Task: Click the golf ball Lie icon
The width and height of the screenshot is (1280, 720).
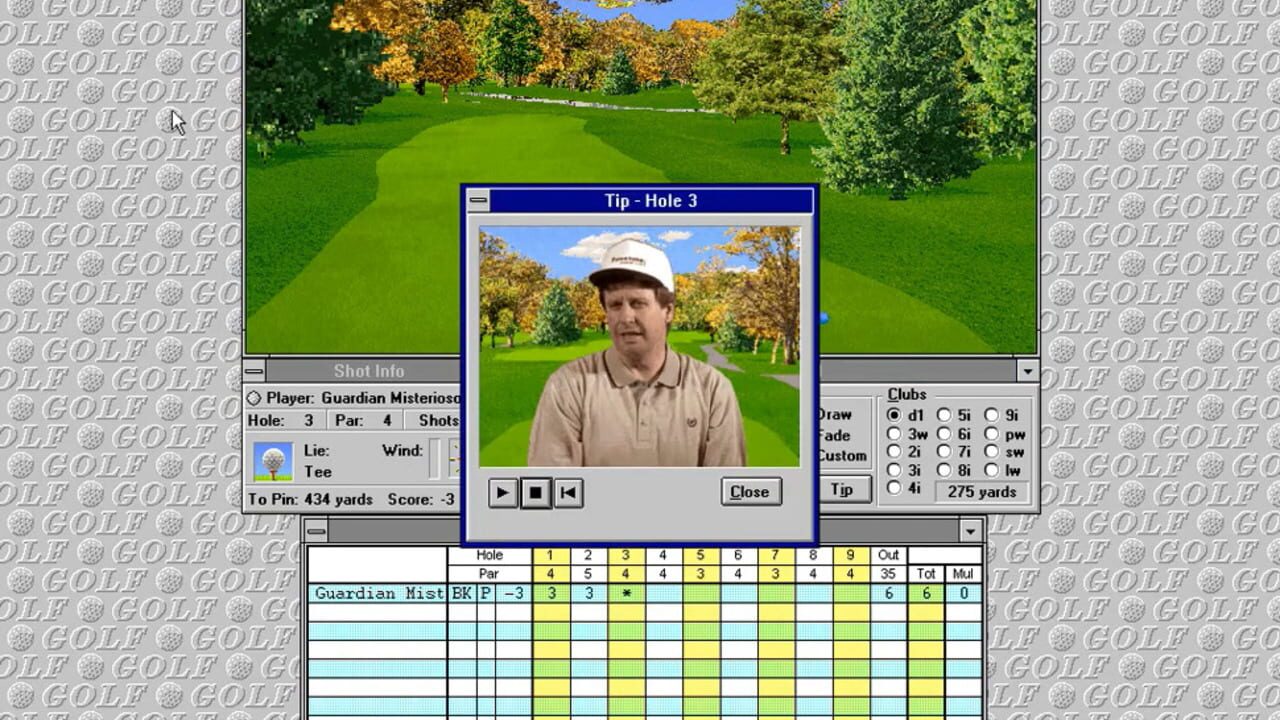Action: 273,461
